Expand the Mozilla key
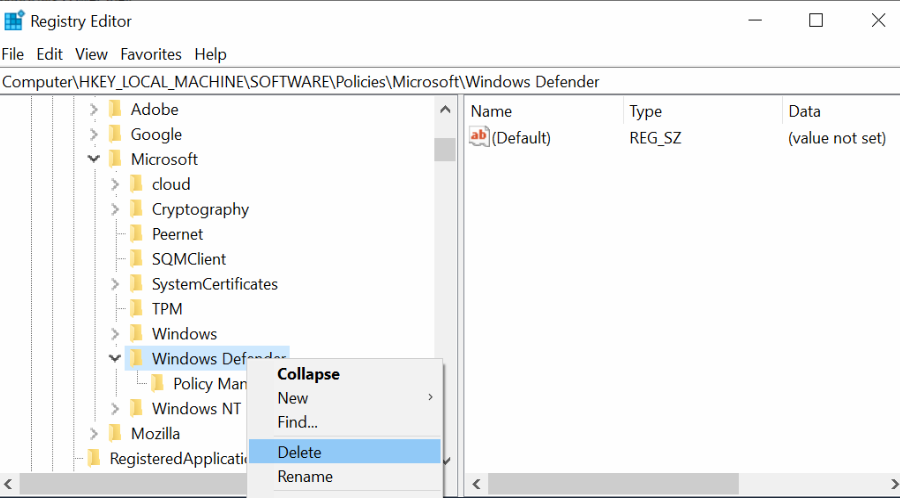The width and height of the screenshot is (900, 500). (94, 433)
